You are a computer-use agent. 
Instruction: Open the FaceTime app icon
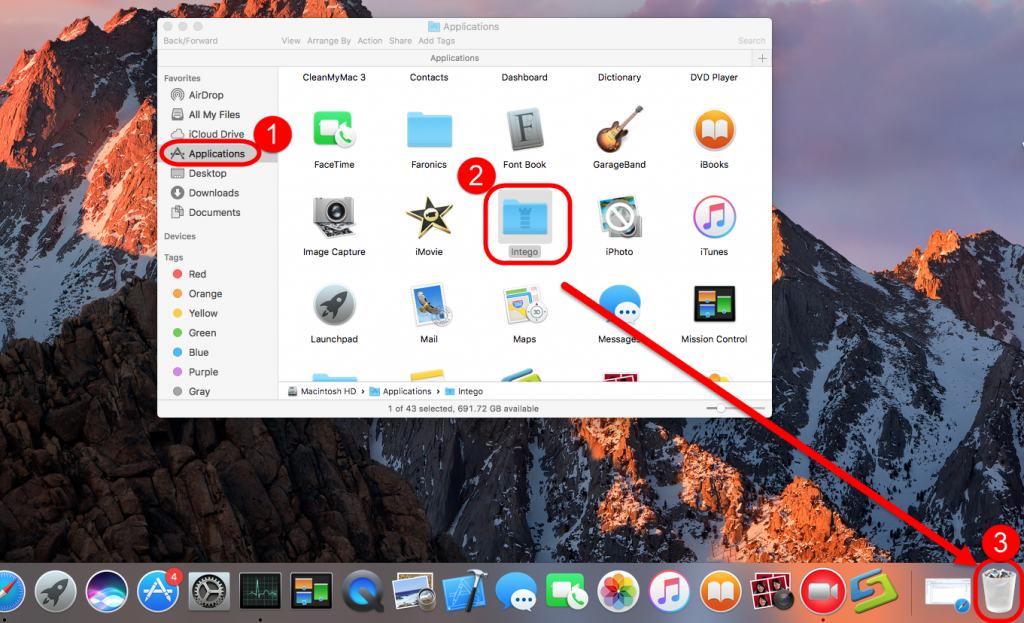coord(334,130)
